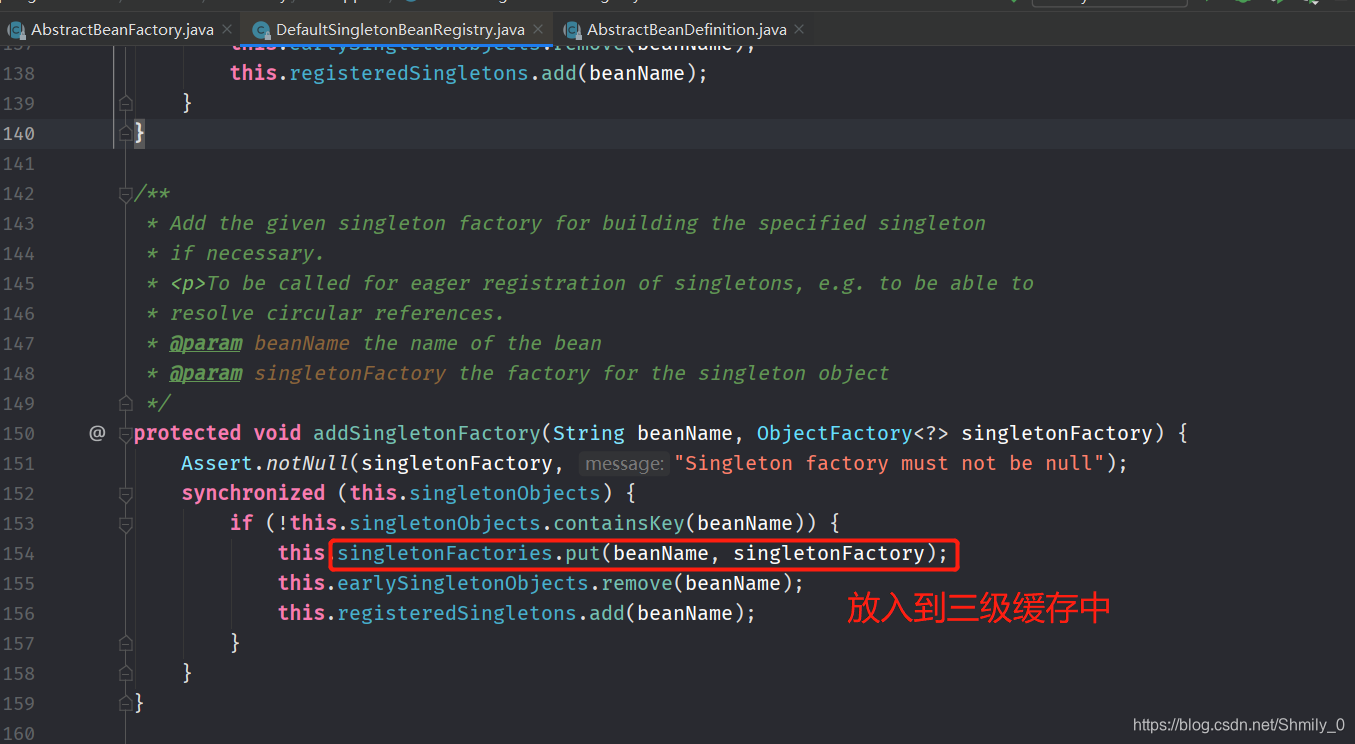Viewport: 1355px width, 744px height.
Task: Toggle the fold end marker at line 157
Action: 125,643
